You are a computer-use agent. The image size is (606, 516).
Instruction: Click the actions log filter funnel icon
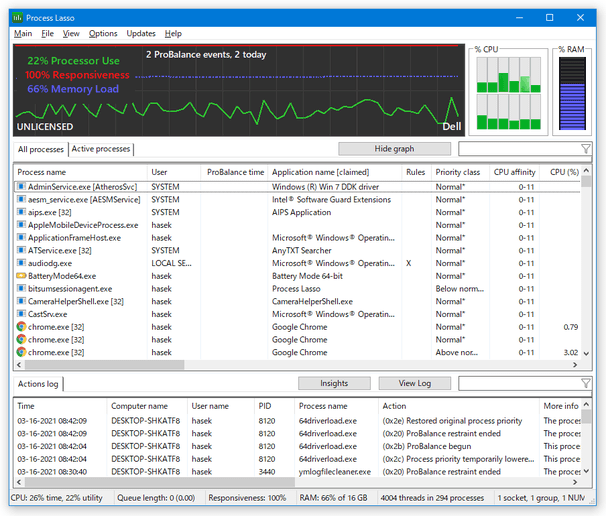(586, 383)
